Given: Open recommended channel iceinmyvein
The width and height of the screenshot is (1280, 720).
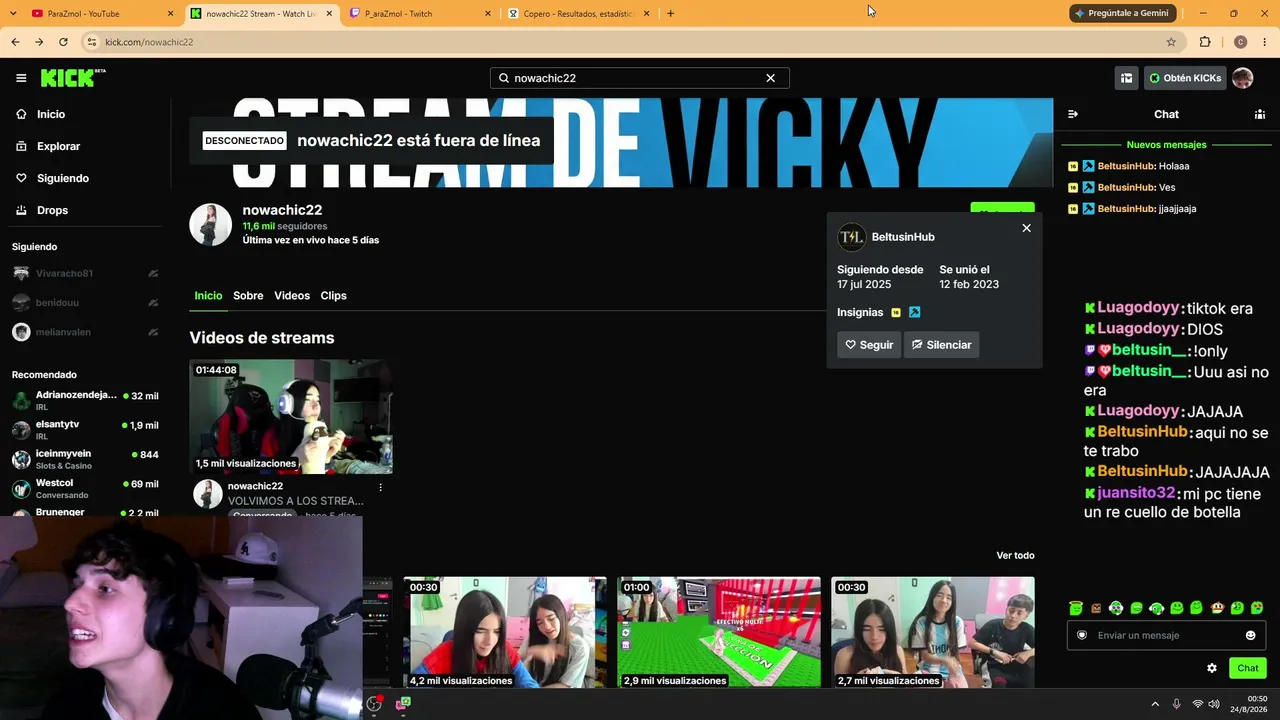Looking at the screenshot, I should click(x=85, y=459).
